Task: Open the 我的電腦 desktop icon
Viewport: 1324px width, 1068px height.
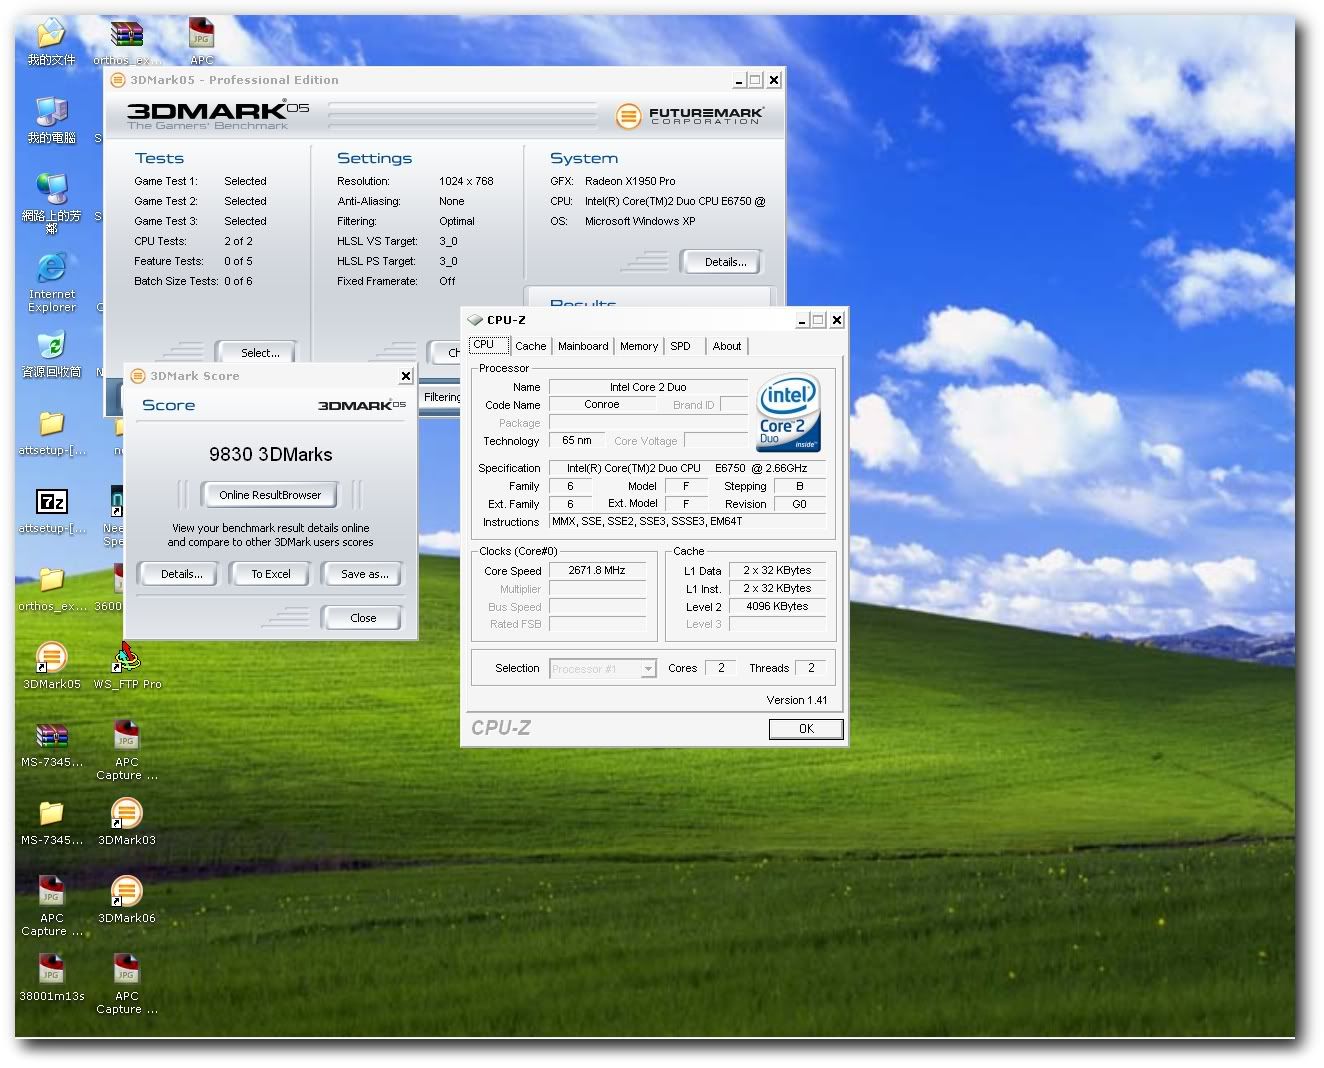Action: [x=51, y=112]
